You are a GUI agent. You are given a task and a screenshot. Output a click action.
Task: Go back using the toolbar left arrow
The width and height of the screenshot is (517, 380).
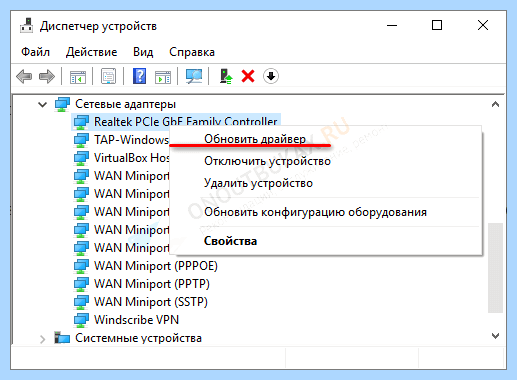24,76
